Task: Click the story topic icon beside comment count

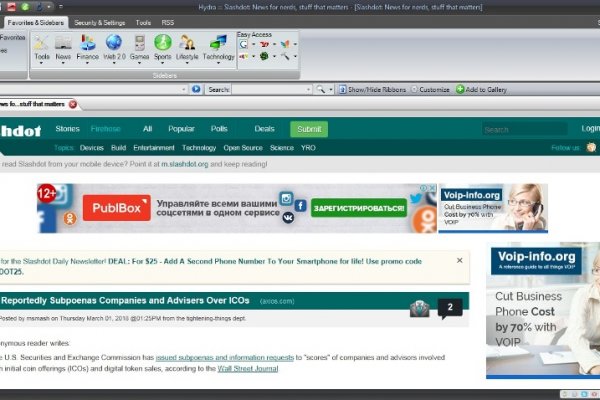Action: pos(419,309)
